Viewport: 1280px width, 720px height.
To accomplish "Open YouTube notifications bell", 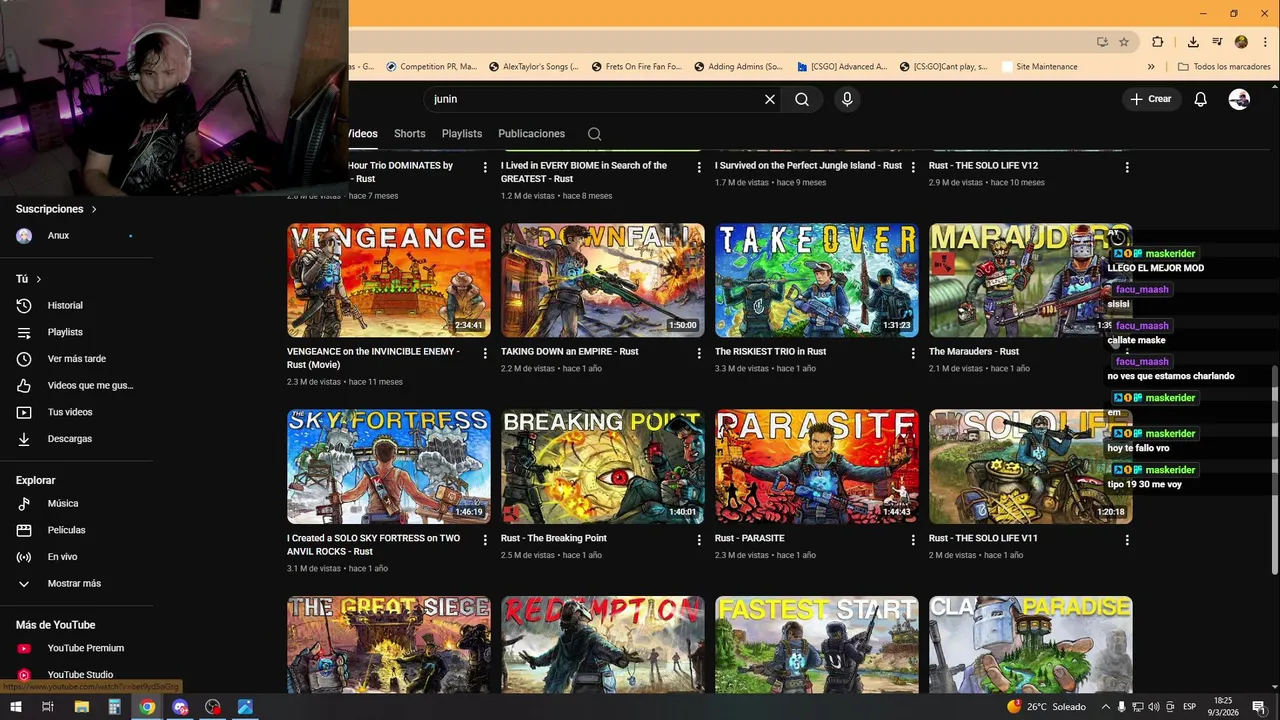I will coord(1201,99).
